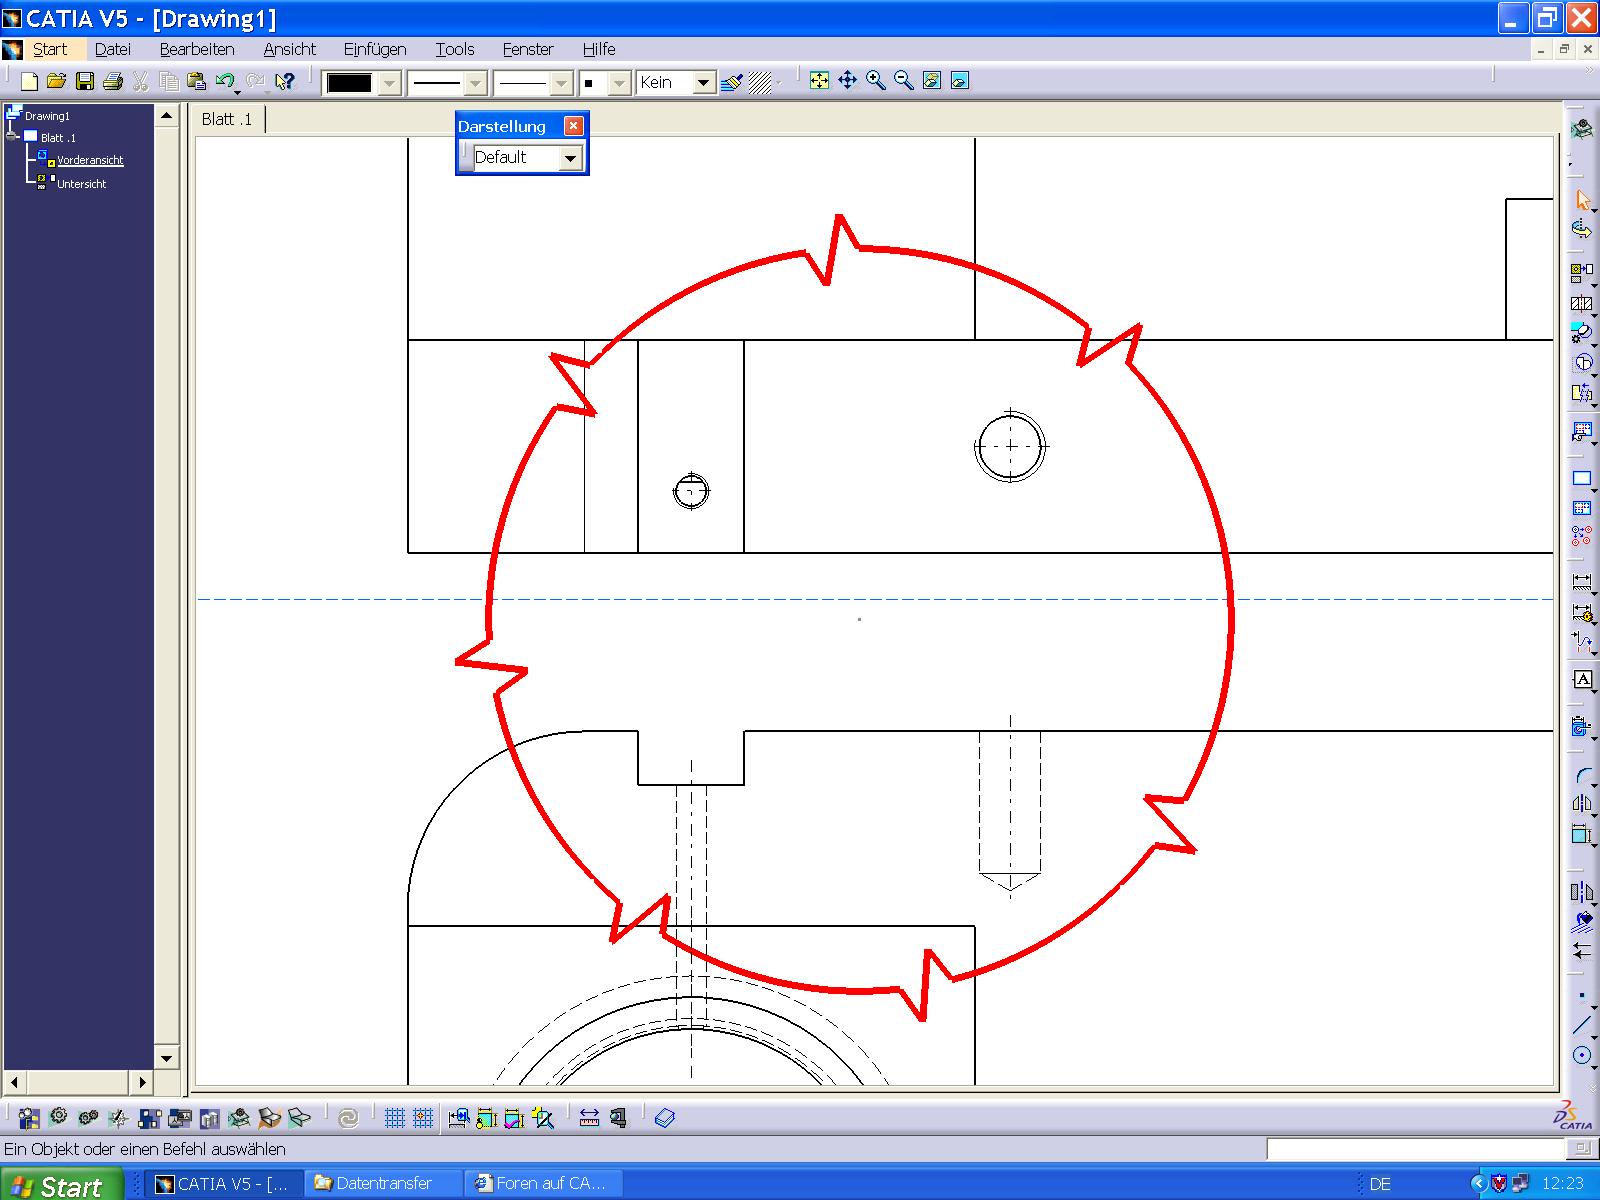This screenshot has height=1200, width=1600.
Task: Open a file with the folder icon
Action: click(x=56, y=82)
